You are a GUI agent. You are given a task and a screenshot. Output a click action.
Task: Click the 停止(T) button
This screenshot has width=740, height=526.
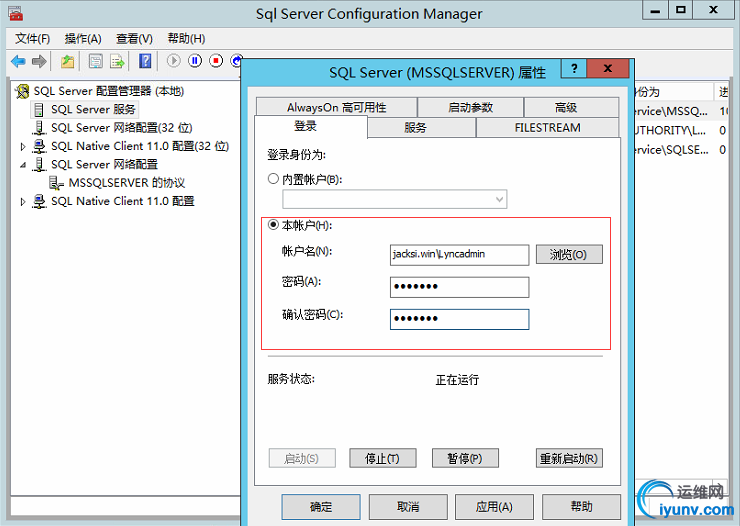click(383, 458)
